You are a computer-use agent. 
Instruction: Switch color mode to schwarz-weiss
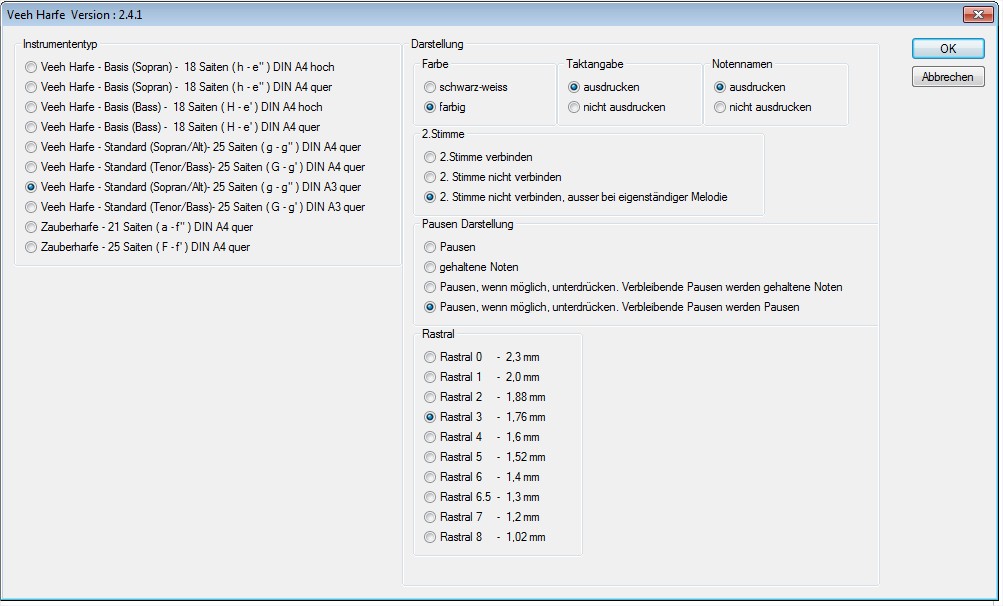[x=431, y=87]
